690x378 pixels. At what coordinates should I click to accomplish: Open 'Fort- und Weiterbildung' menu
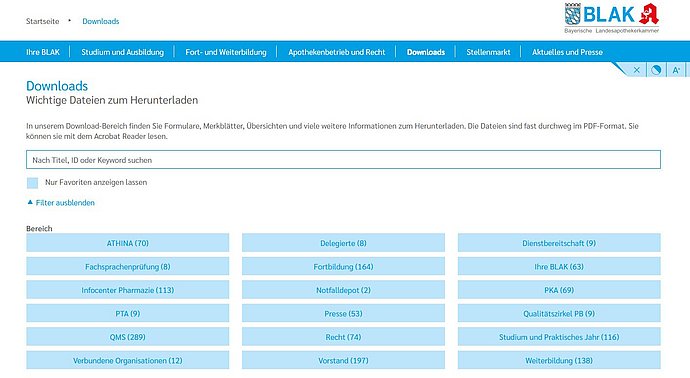click(226, 52)
